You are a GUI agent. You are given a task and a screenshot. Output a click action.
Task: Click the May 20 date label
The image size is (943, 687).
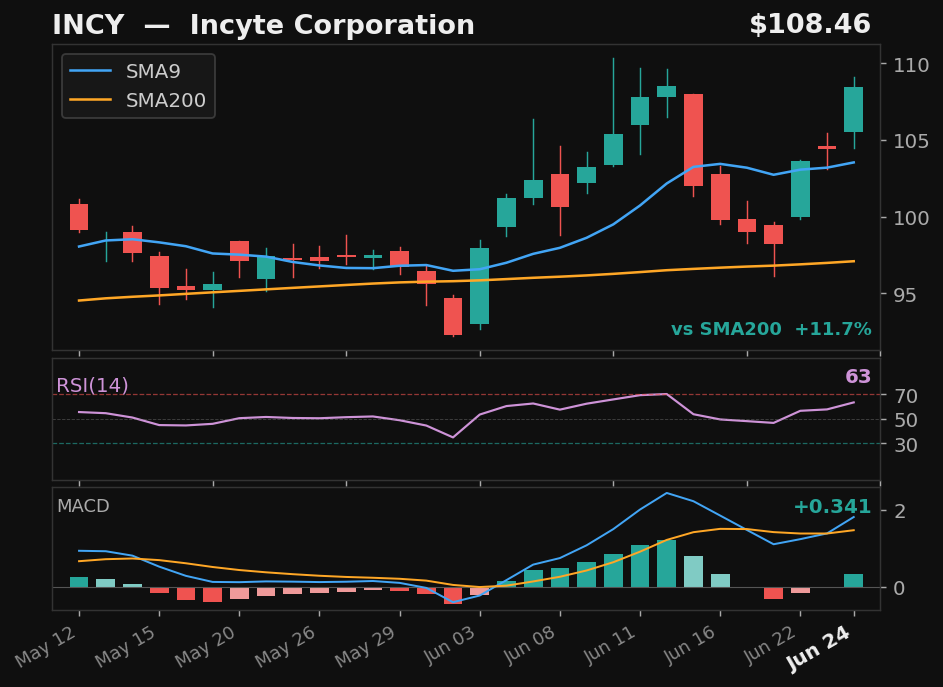(207, 645)
